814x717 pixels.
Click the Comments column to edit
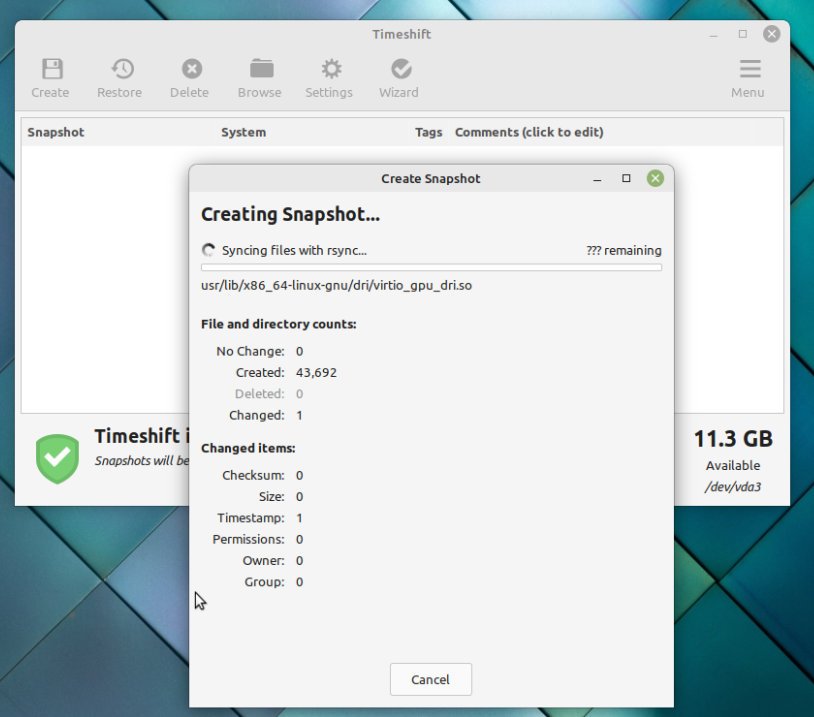[529, 132]
